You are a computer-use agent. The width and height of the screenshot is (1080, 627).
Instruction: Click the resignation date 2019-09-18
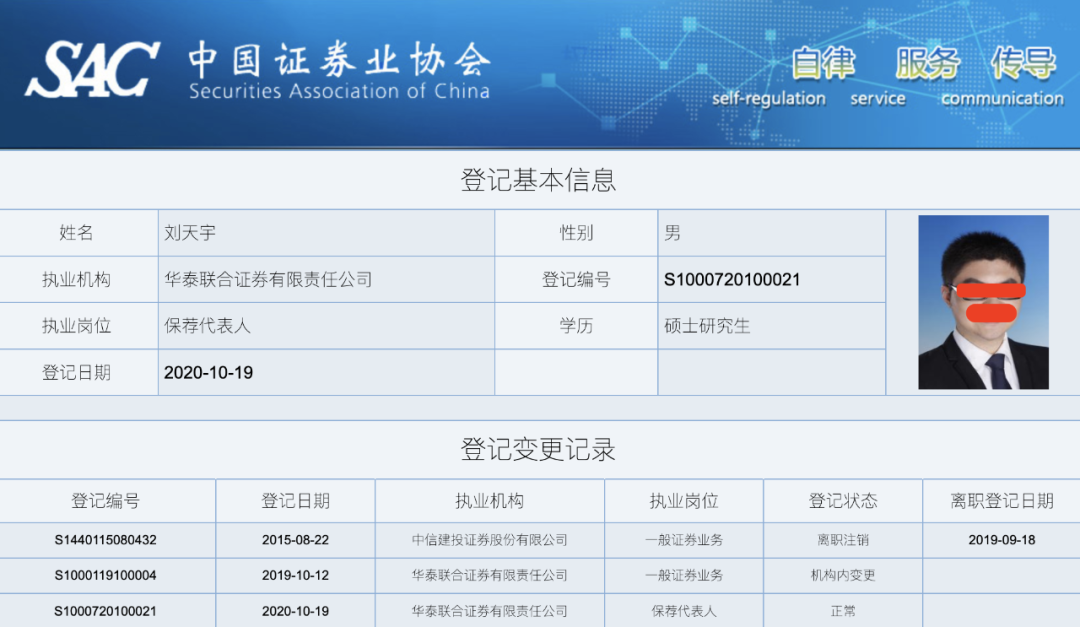click(x=1002, y=540)
